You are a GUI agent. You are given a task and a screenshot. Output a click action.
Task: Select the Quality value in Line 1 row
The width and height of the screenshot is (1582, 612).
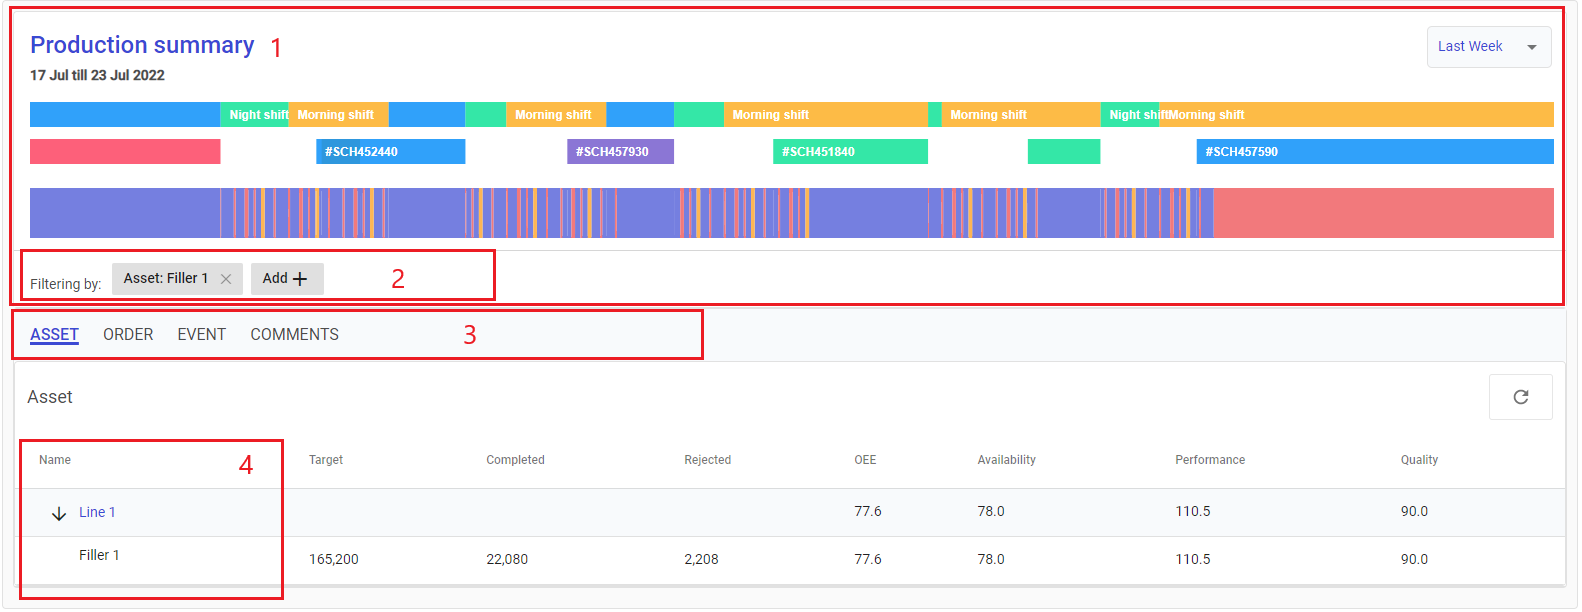pyautogui.click(x=1414, y=511)
